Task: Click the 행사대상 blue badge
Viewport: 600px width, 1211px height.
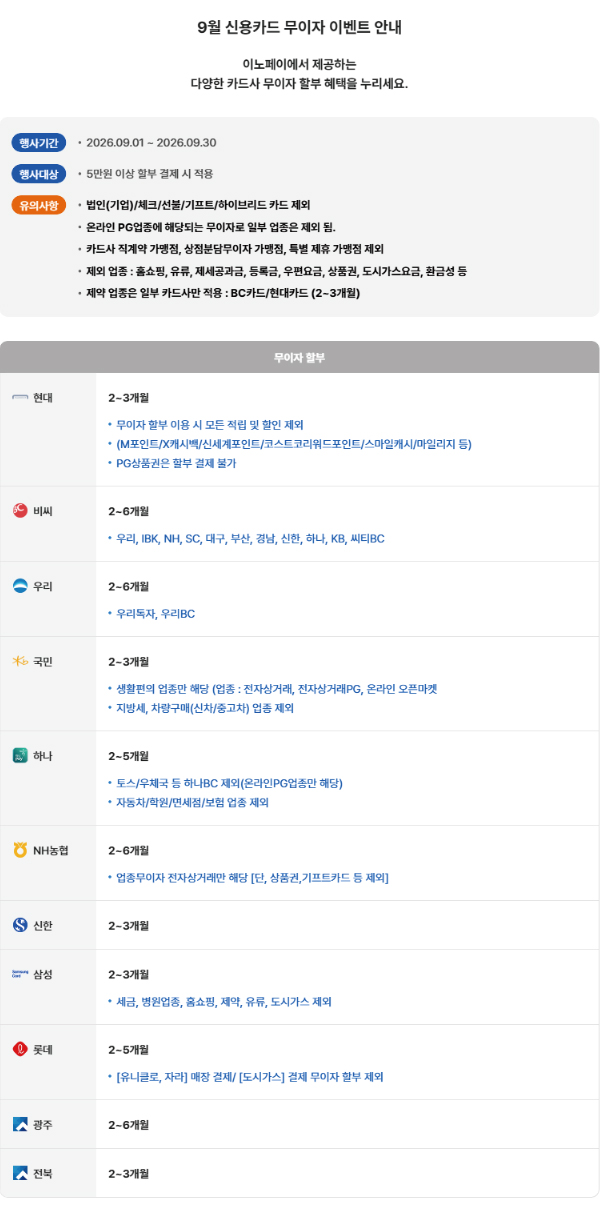Action: pyautogui.click(x=39, y=174)
